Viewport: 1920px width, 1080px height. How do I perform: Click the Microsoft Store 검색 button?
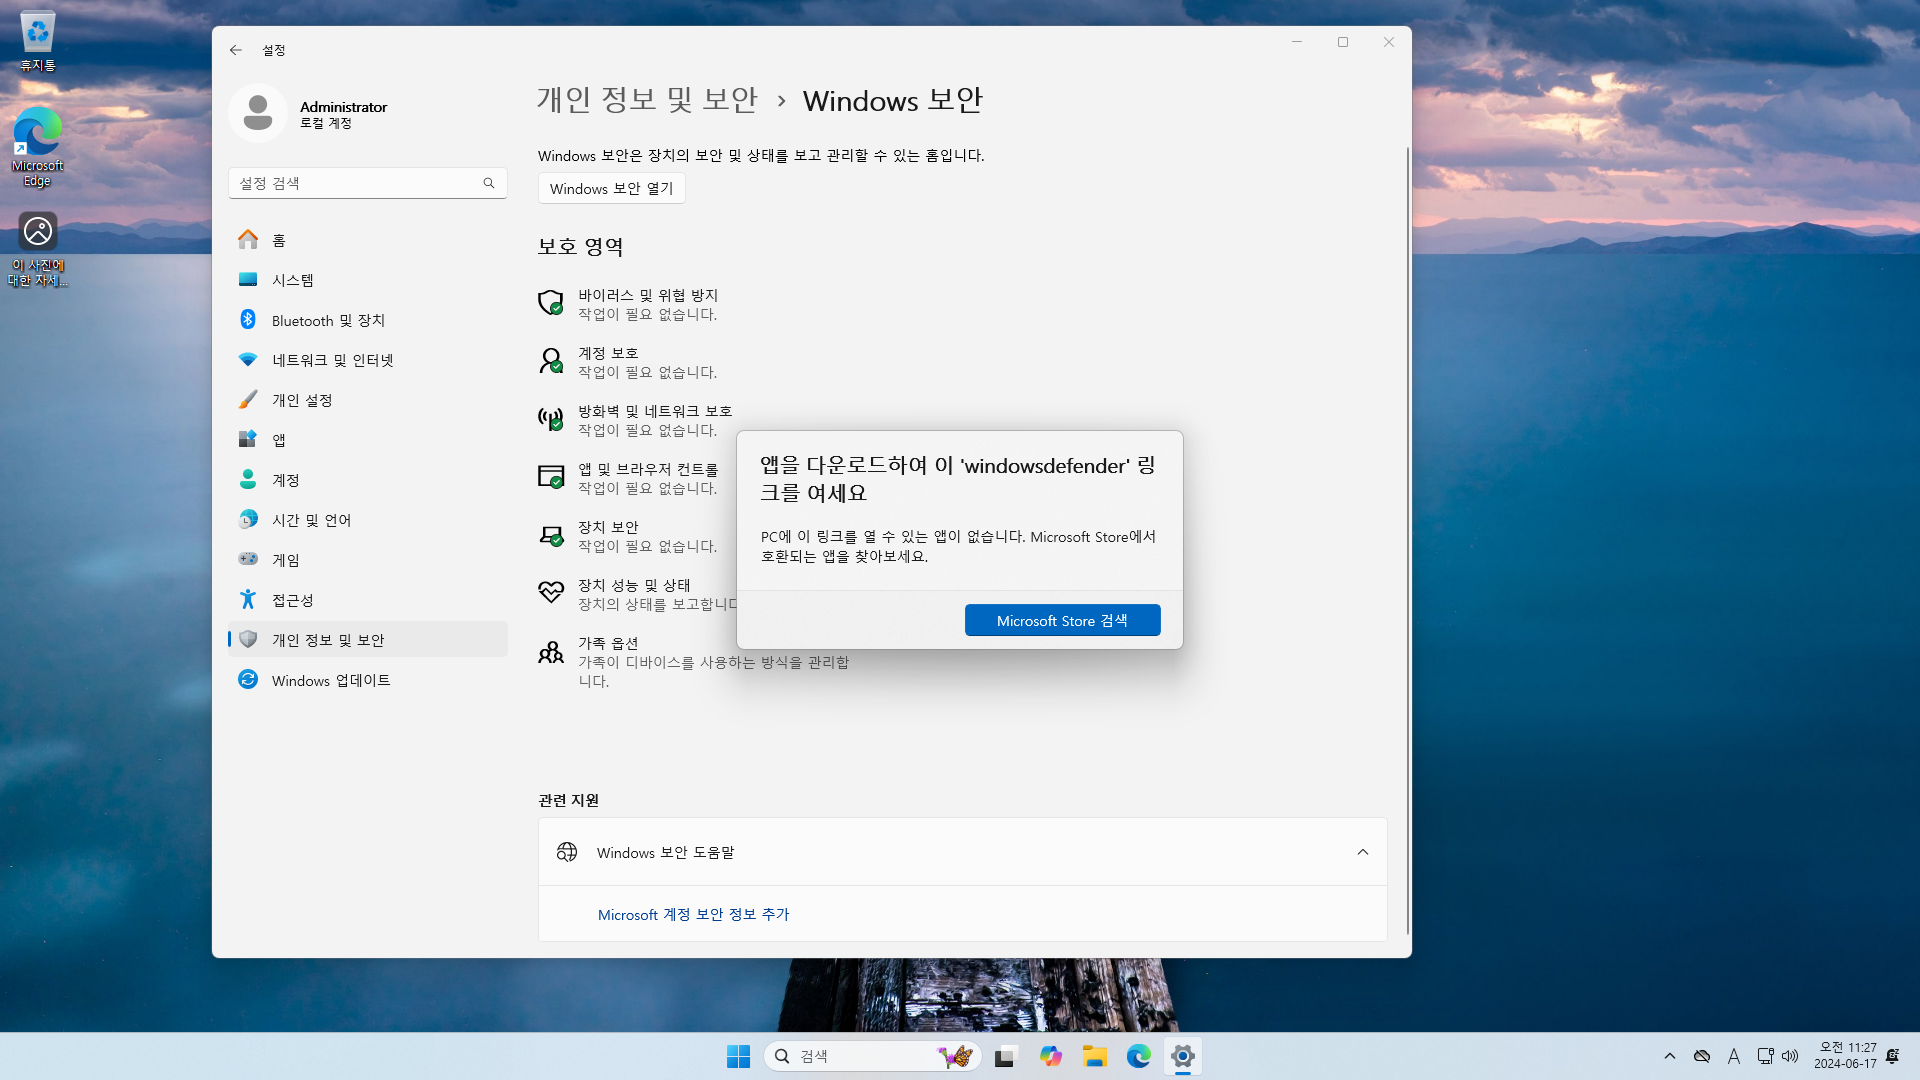pos(1062,620)
